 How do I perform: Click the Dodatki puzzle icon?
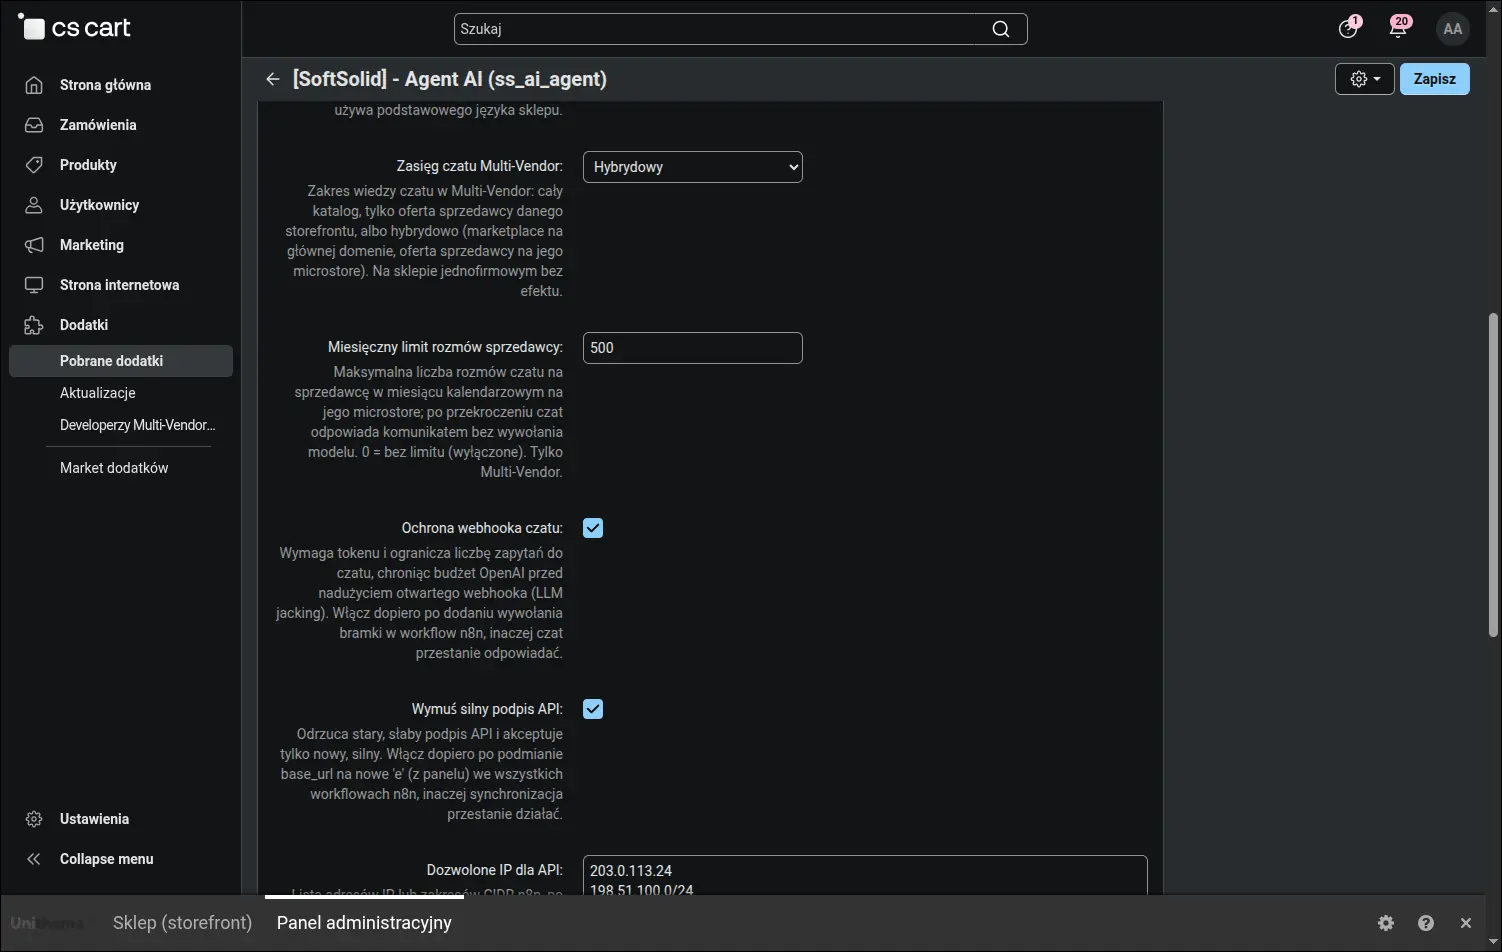point(34,325)
